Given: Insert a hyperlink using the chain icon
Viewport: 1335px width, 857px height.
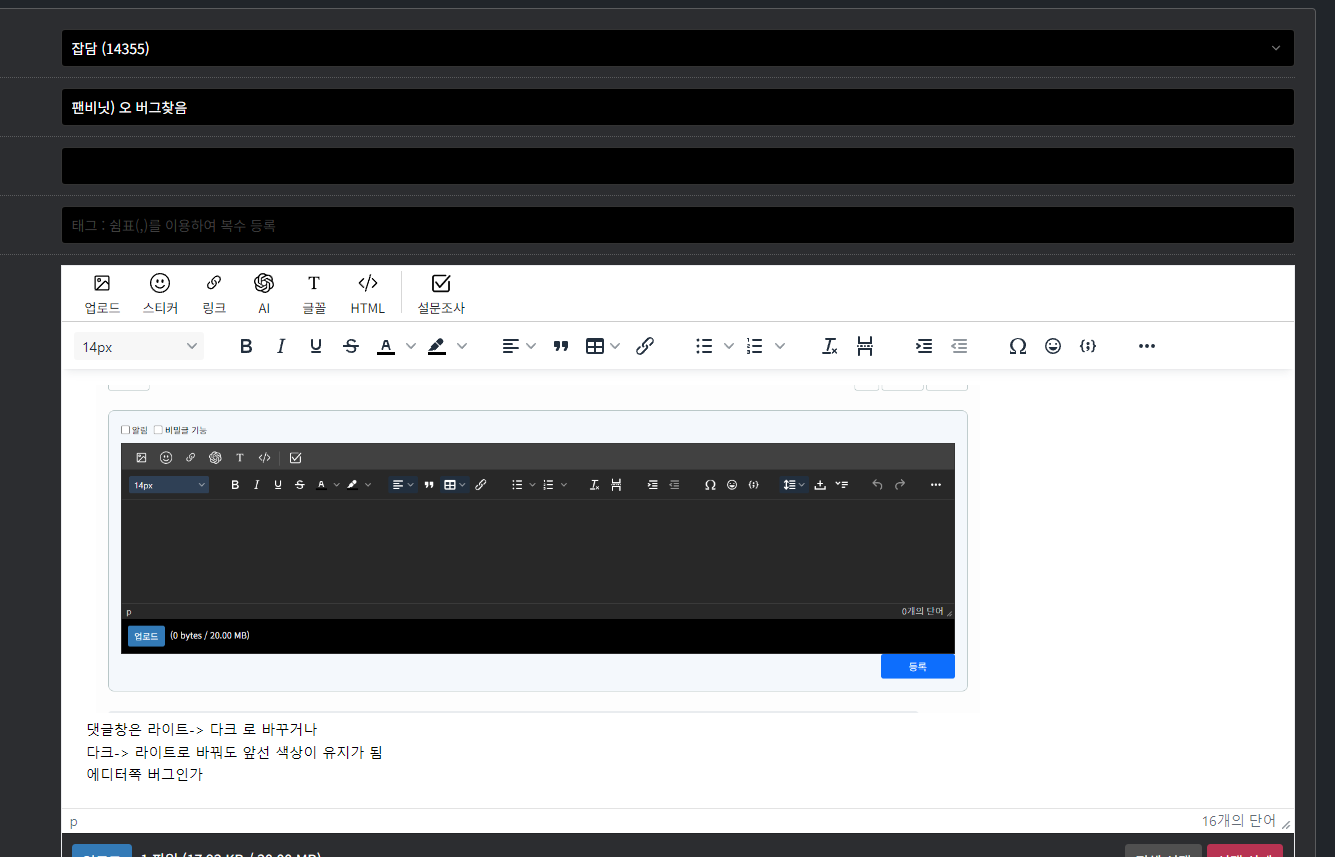Looking at the screenshot, I should point(645,346).
